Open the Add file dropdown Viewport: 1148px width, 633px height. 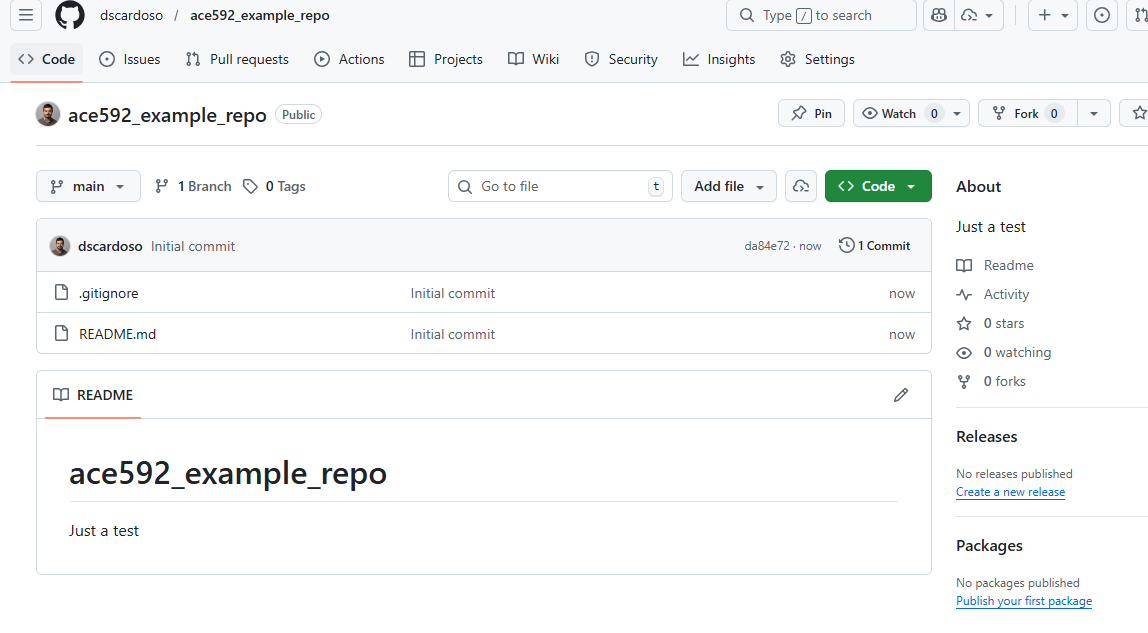pyautogui.click(x=729, y=187)
